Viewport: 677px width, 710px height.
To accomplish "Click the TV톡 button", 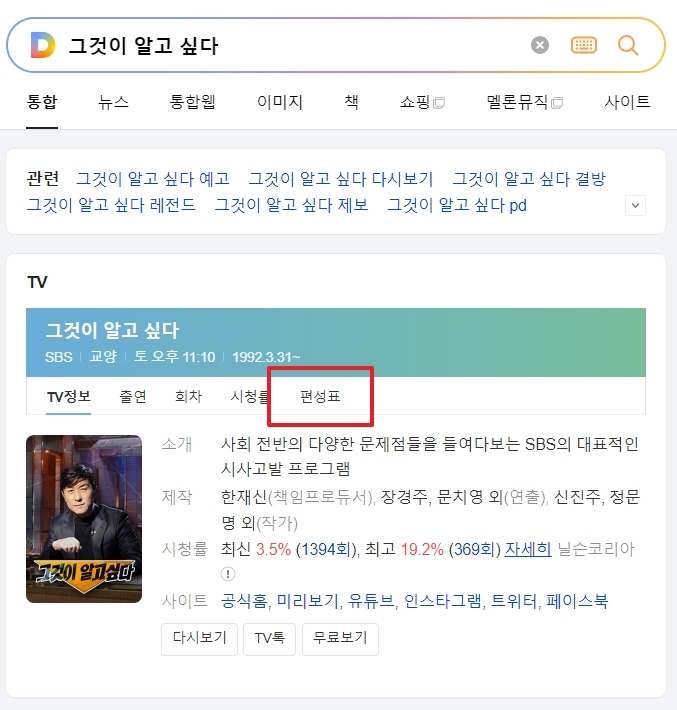I will (269, 639).
